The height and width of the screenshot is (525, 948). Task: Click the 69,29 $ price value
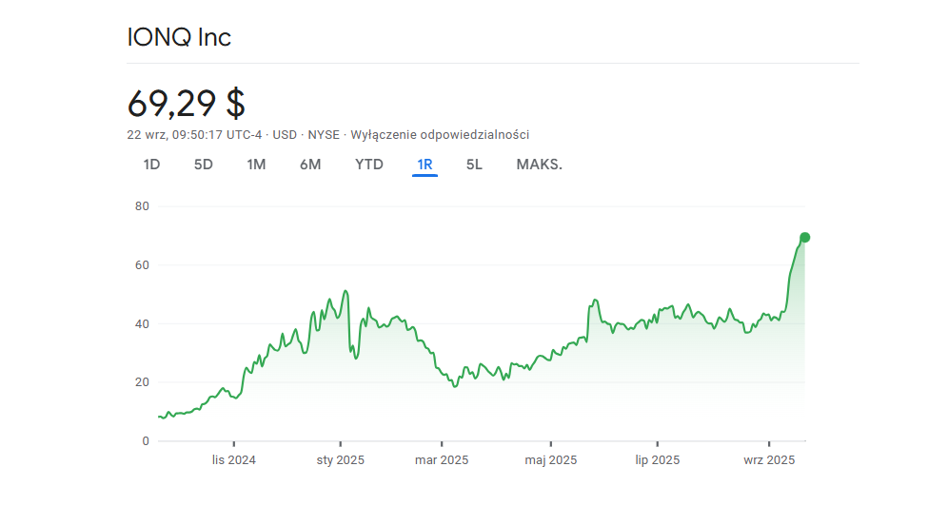[186, 103]
